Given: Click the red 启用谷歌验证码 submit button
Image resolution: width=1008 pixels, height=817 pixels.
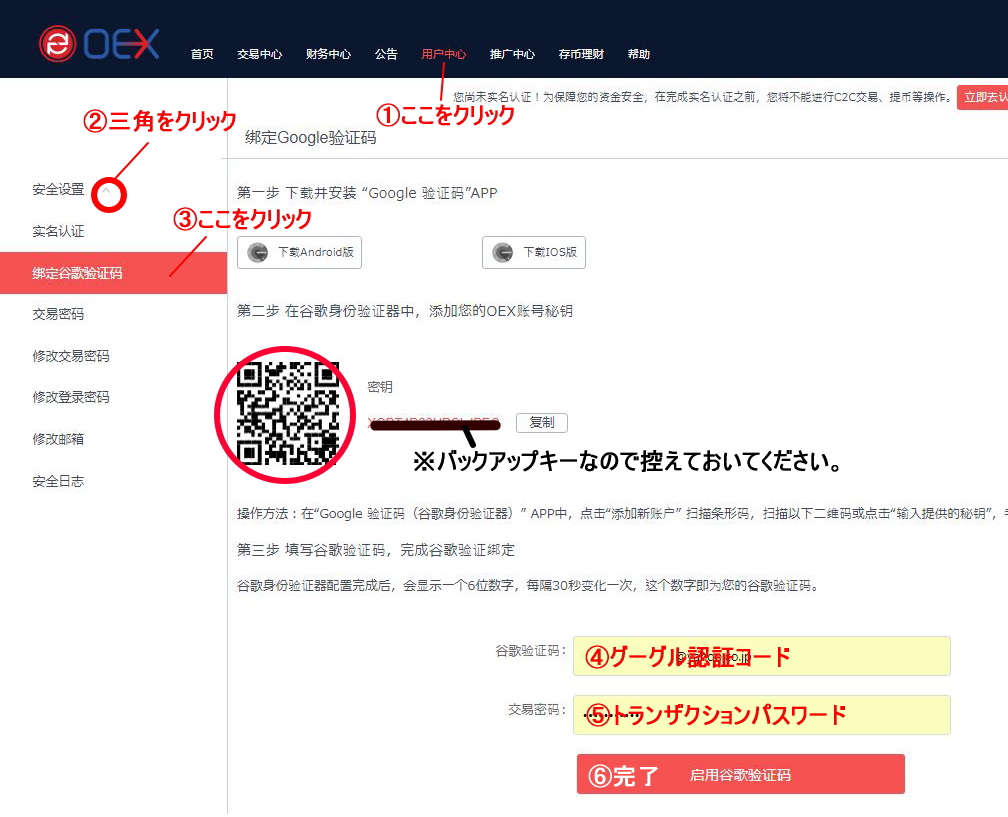Looking at the screenshot, I should point(740,775).
